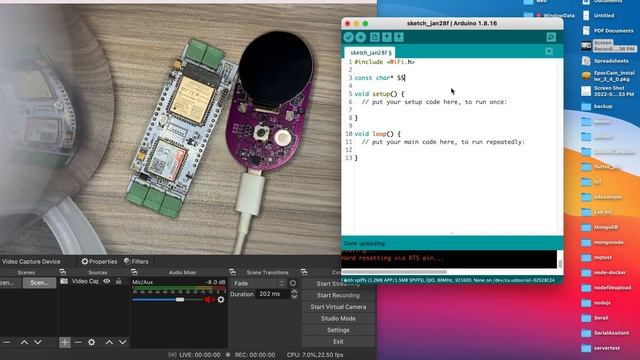
Task: Click the 'void setup() {' line
Action: 379,94
